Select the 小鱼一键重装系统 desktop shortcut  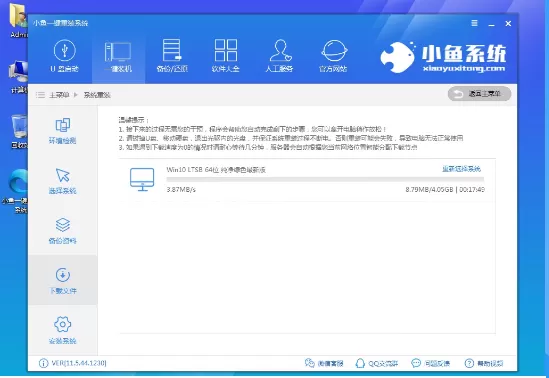(15, 191)
